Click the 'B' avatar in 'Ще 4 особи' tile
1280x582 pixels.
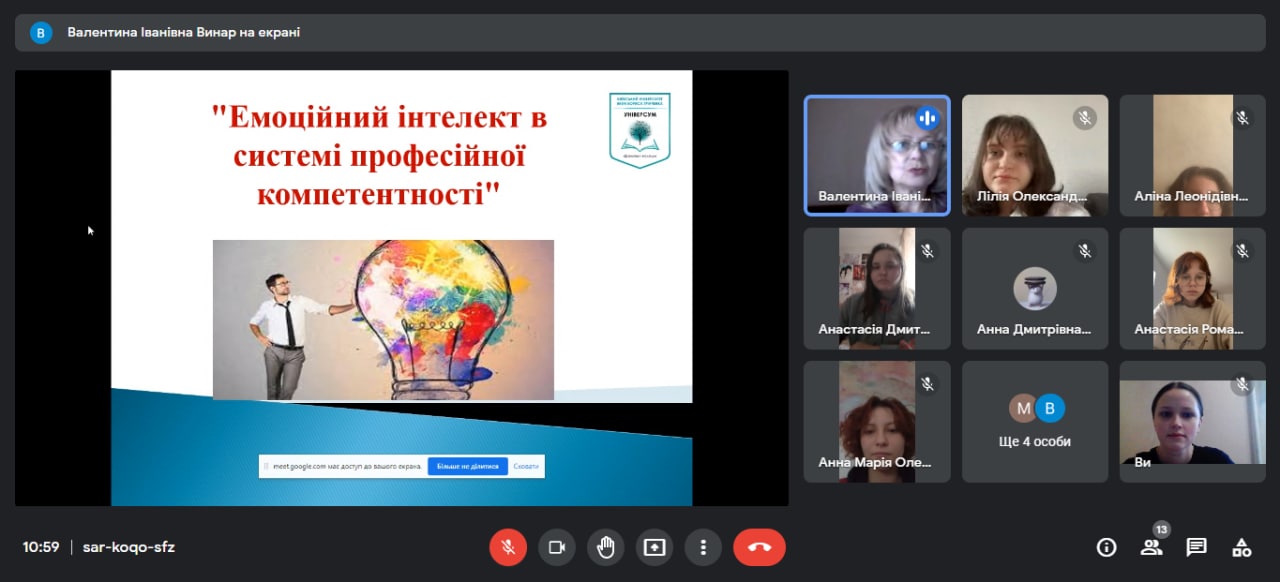1049,408
